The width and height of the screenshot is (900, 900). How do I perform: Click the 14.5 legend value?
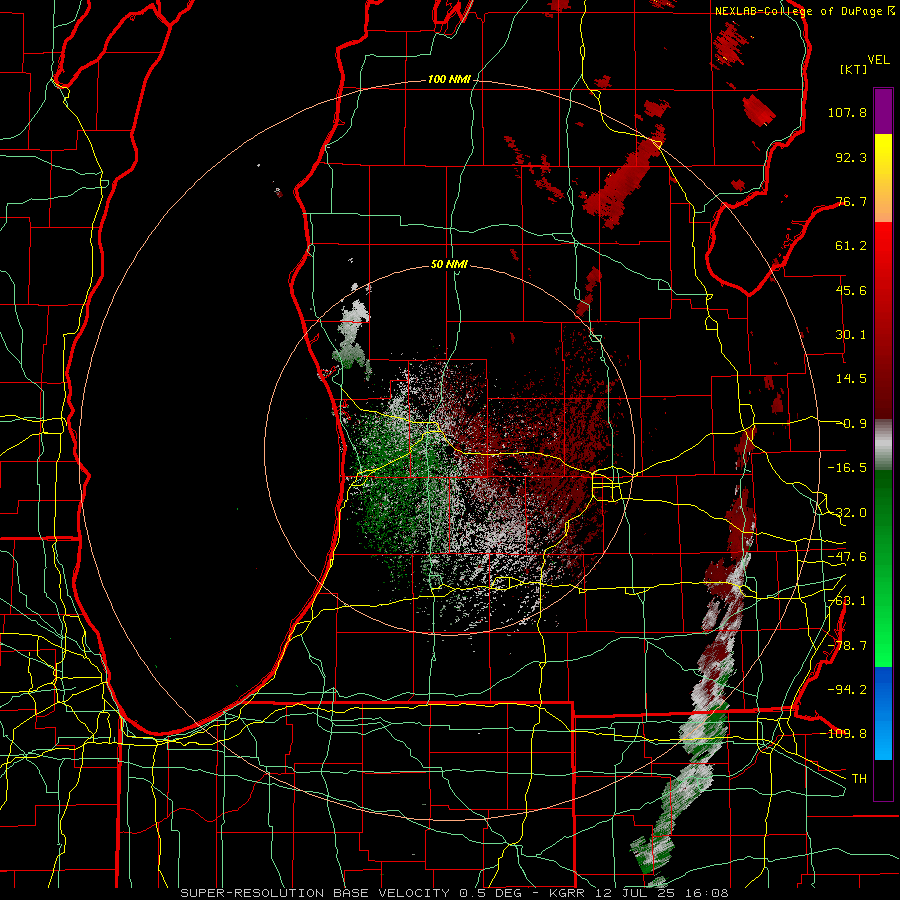tap(851, 379)
